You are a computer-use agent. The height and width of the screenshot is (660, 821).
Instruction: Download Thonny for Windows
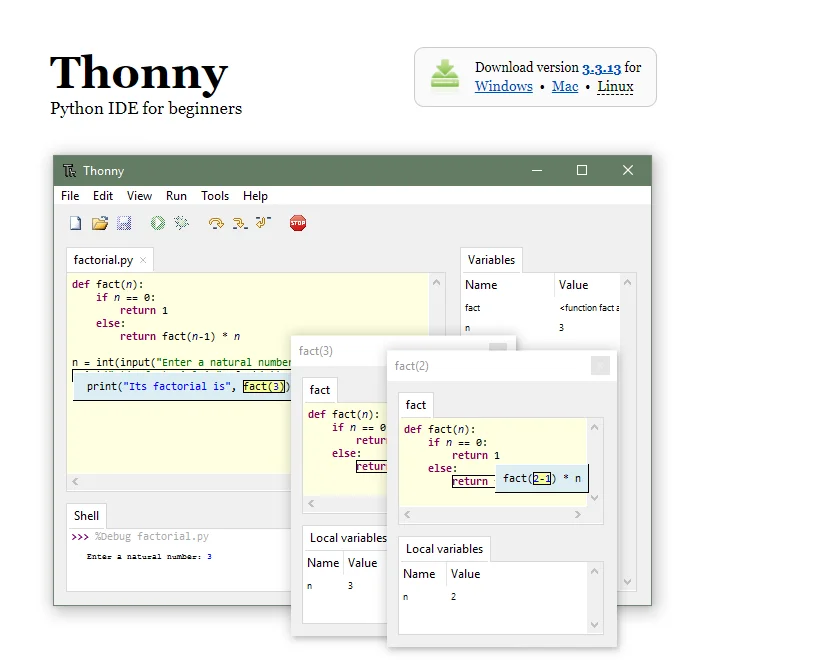tap(504, 86)
